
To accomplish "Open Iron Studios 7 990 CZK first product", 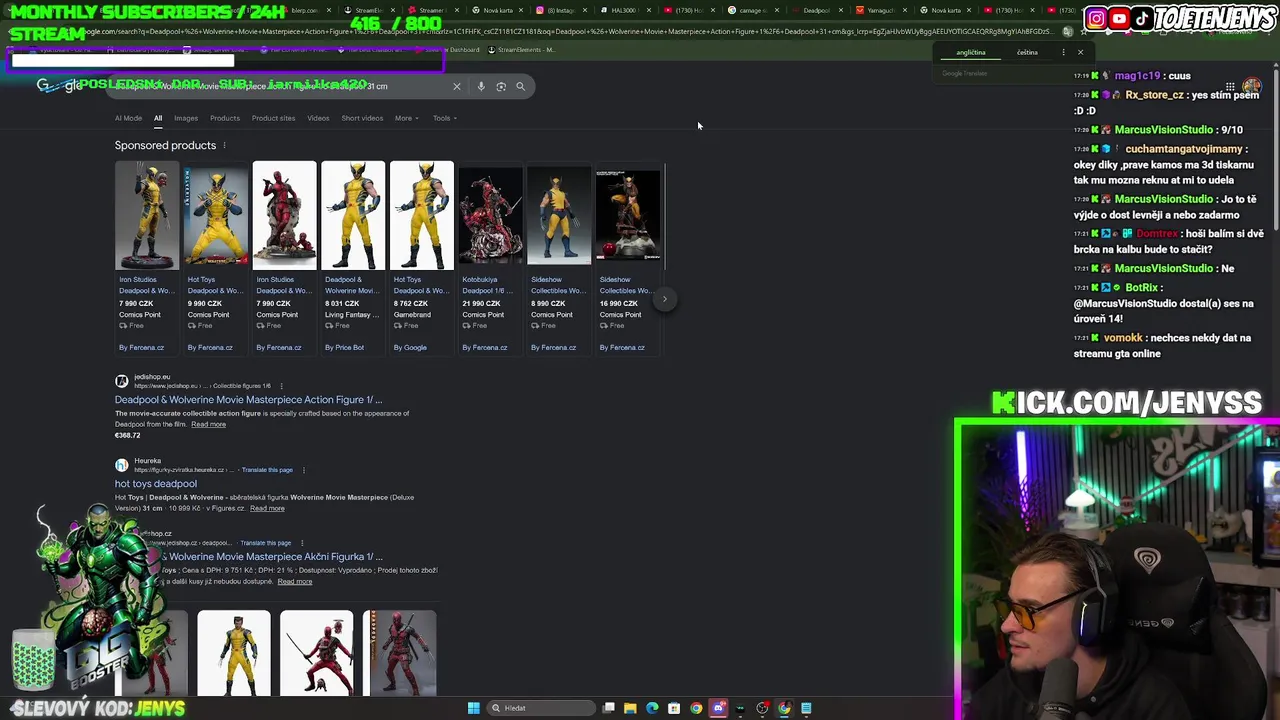I will click(147, 215).
